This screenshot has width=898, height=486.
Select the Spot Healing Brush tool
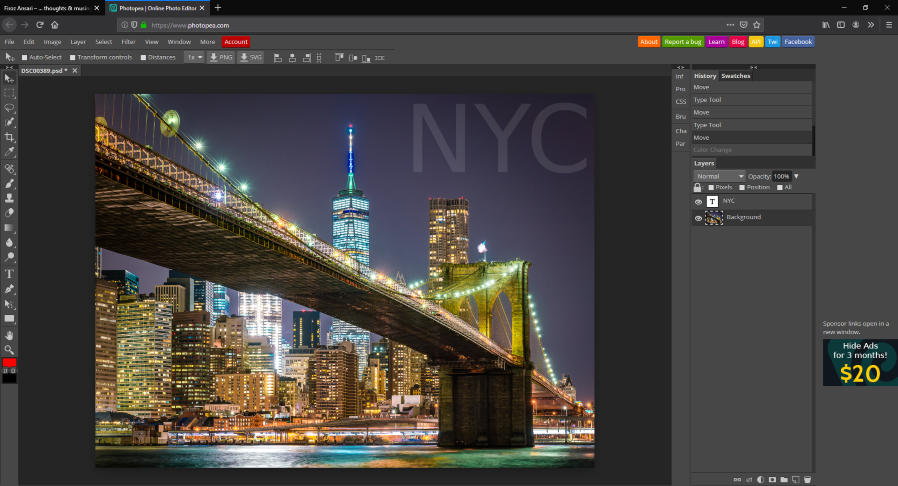click(x=9, y=169)
